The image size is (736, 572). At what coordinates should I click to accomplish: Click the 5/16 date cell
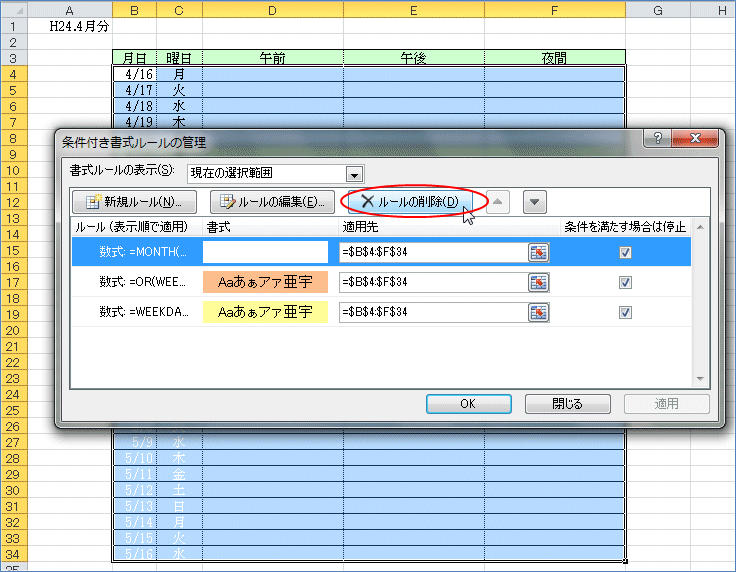tap(134, 554)
